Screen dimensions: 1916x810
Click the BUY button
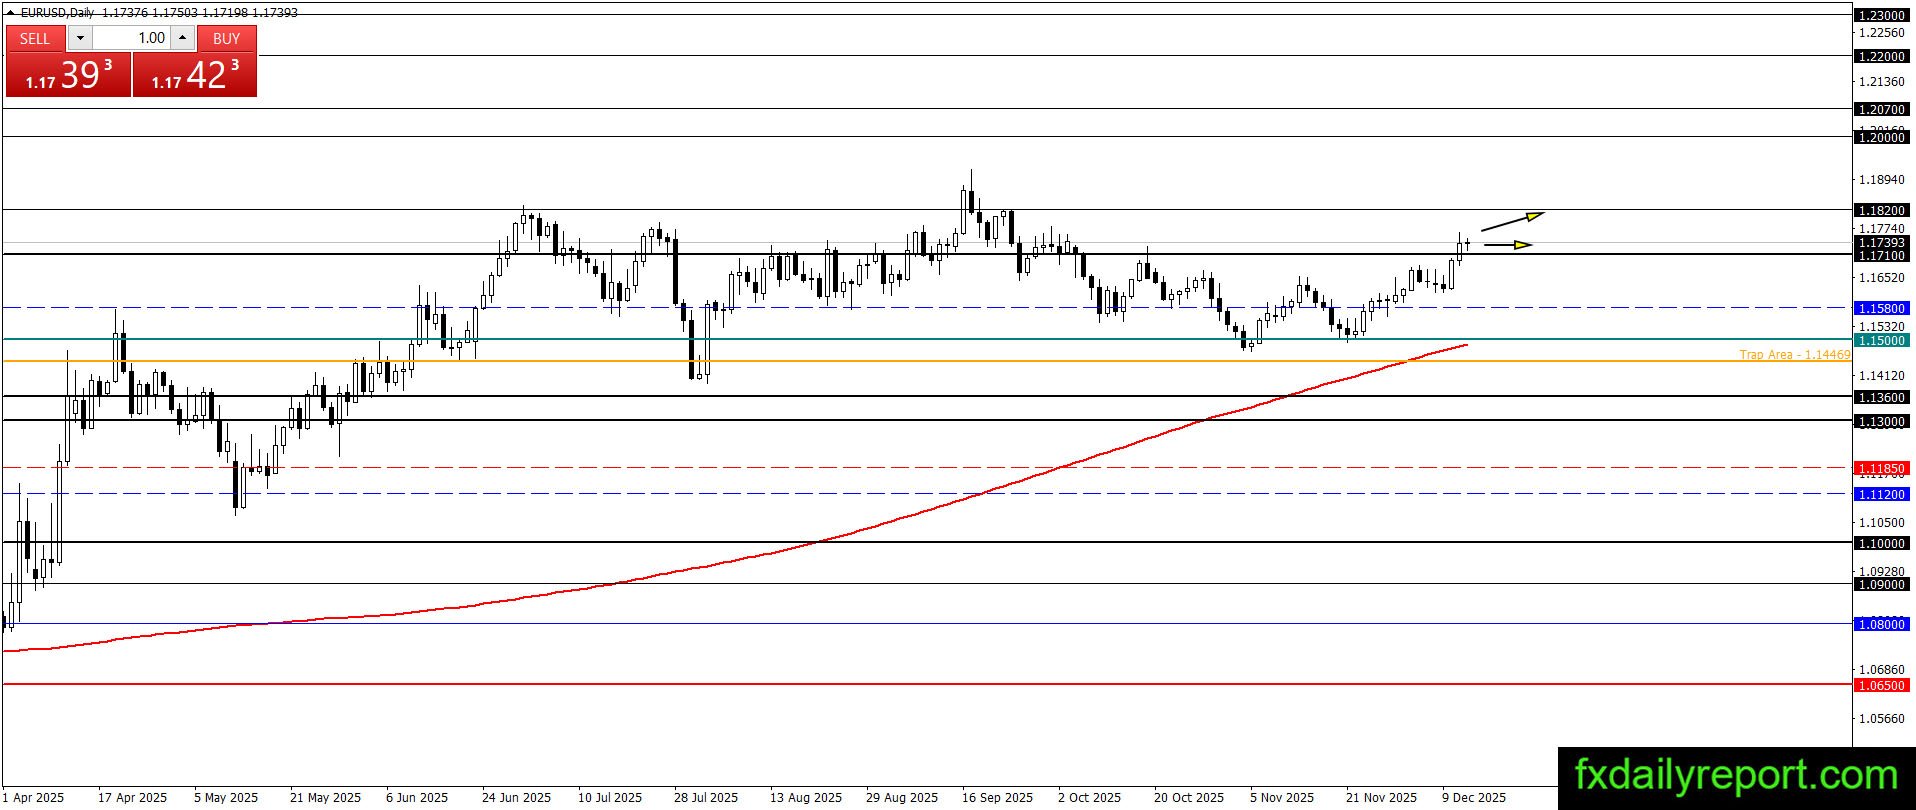click(x=227, y=38)
